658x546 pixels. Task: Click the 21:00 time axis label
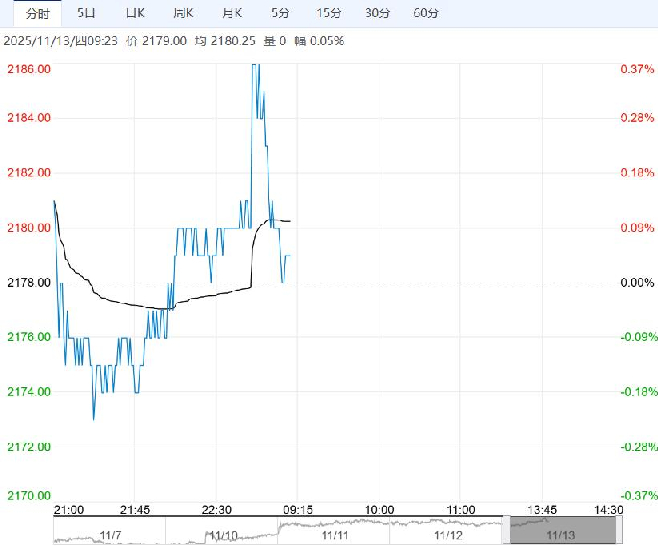click(x=68, y=509)
